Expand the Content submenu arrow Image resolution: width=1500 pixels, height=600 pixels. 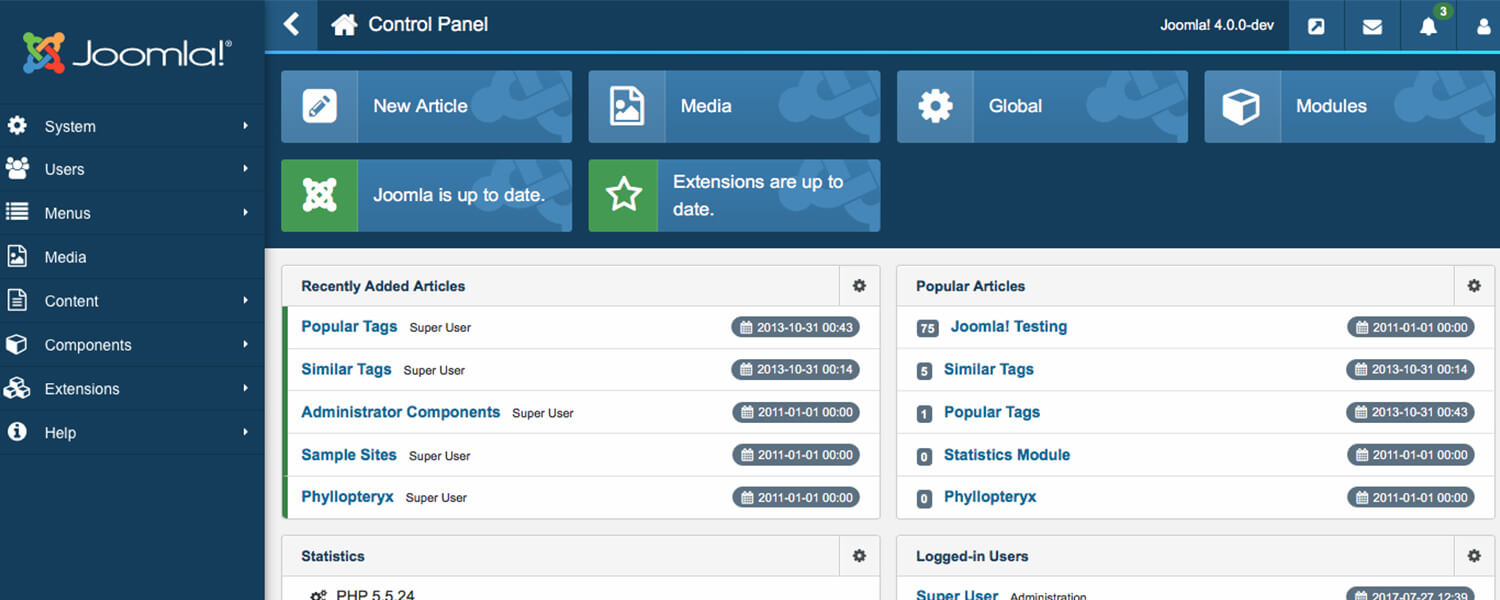click(x=245, y=300)
